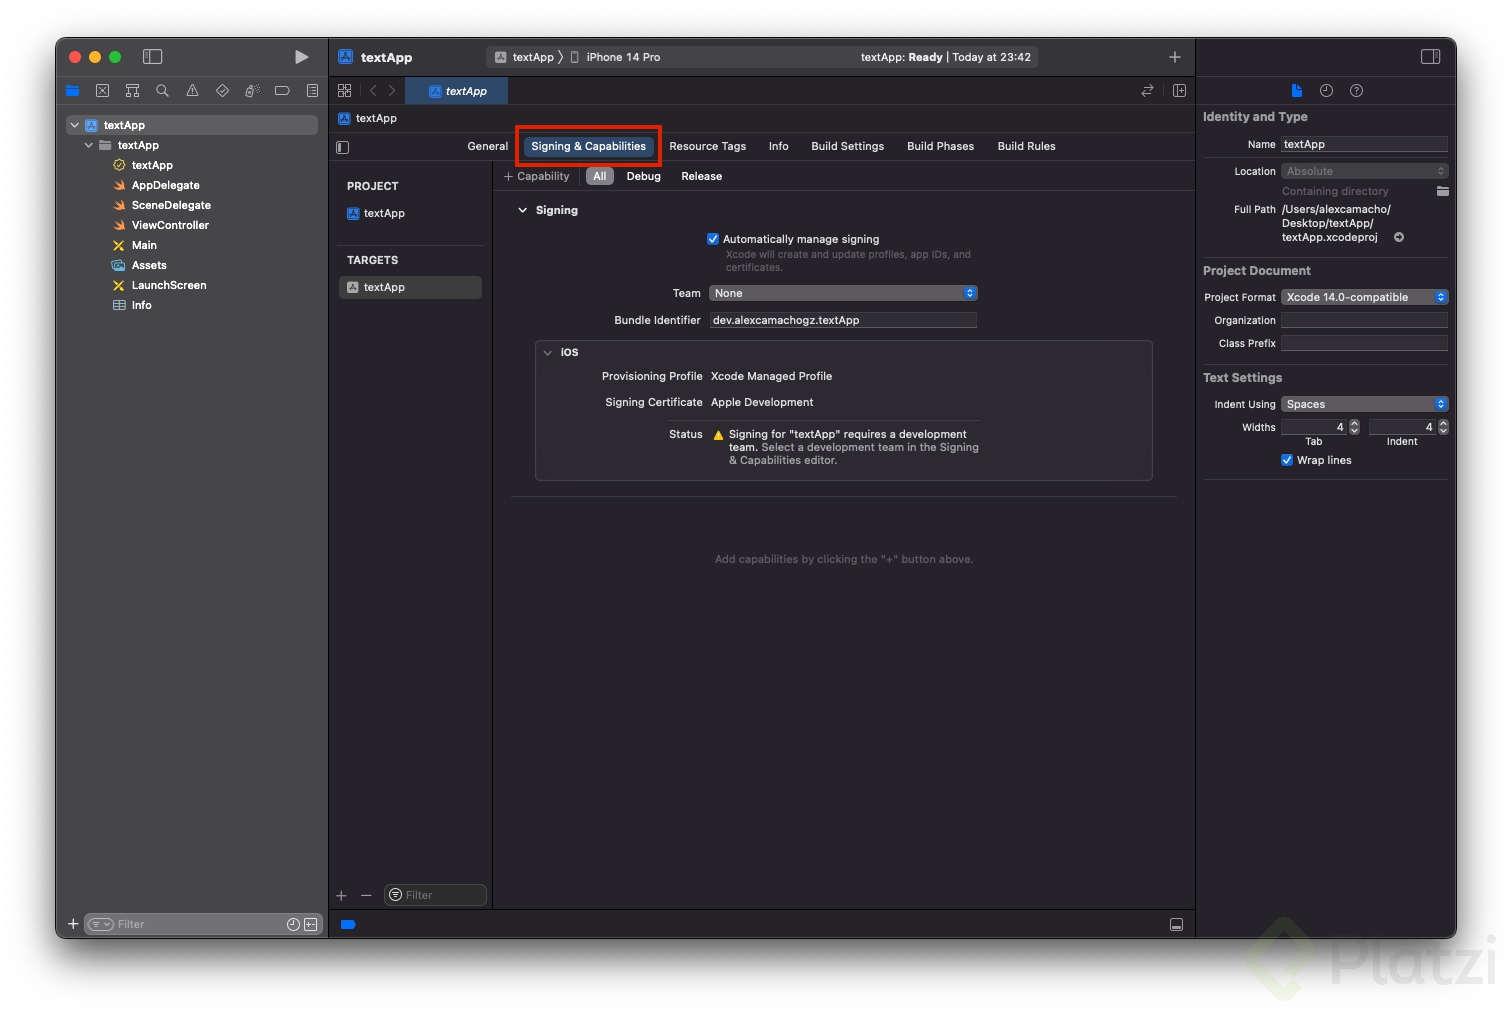The image size is (1512, 1012).
Task: Edit the Bundle Identifier field
Action: 843,320
